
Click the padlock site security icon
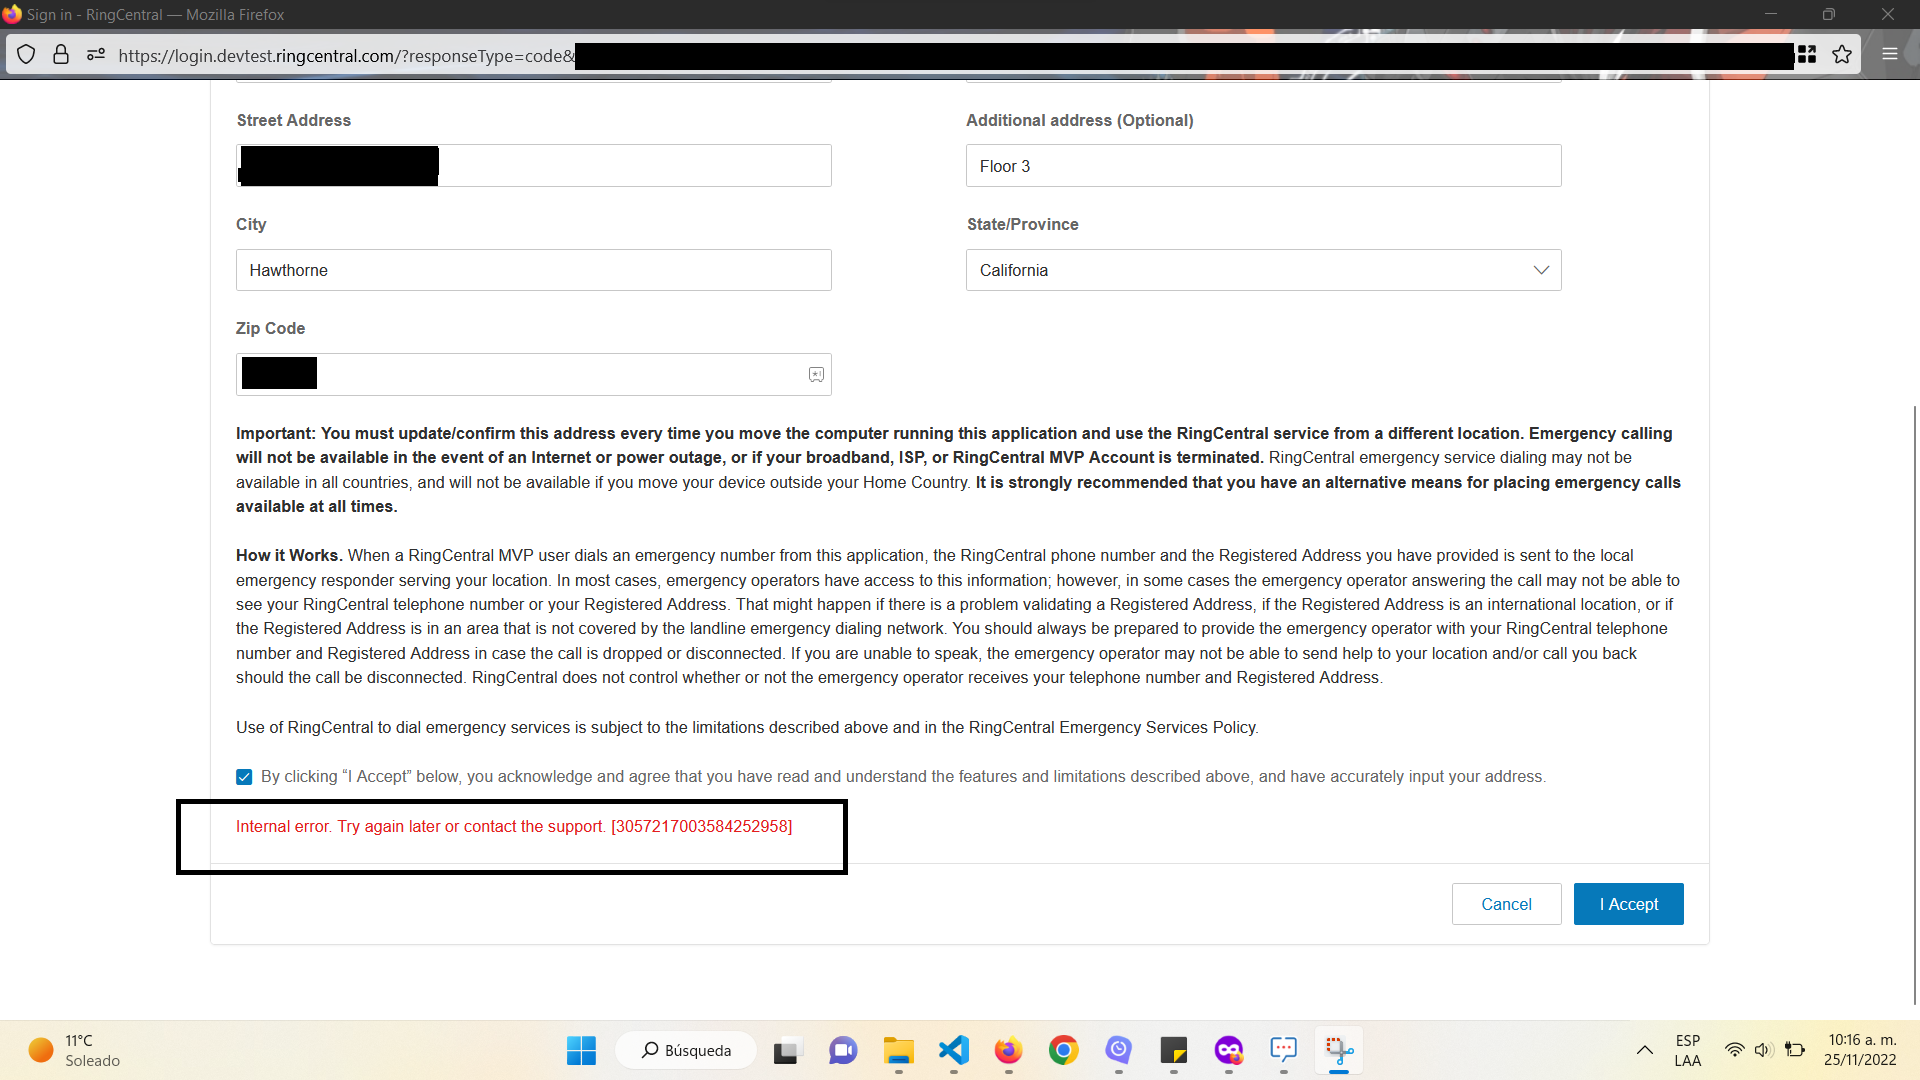61,55
